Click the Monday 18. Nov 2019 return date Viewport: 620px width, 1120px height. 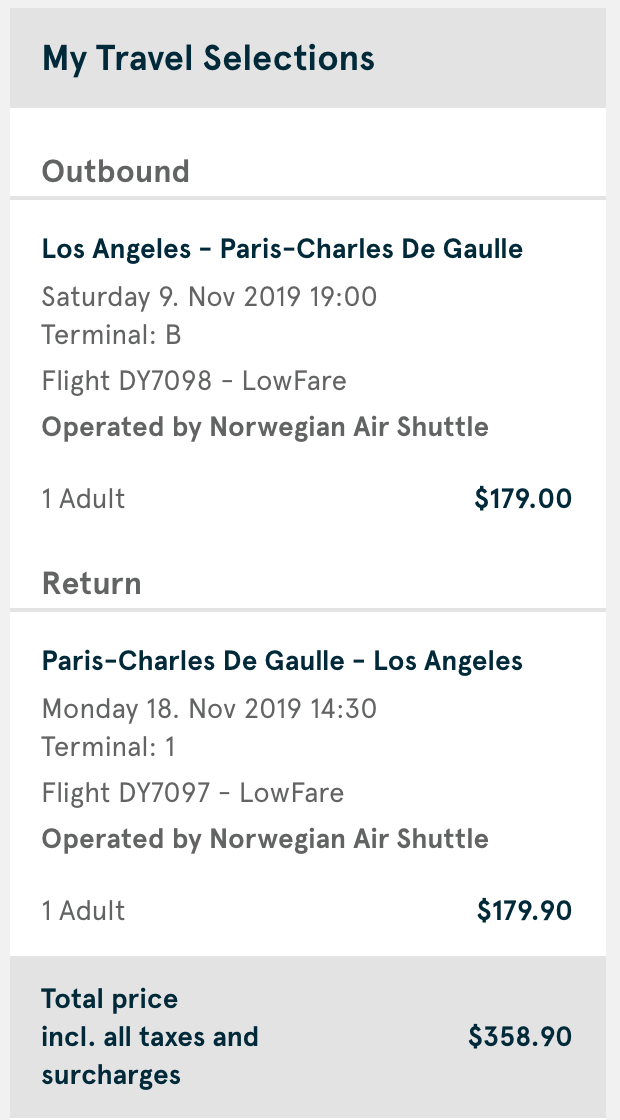209,709
